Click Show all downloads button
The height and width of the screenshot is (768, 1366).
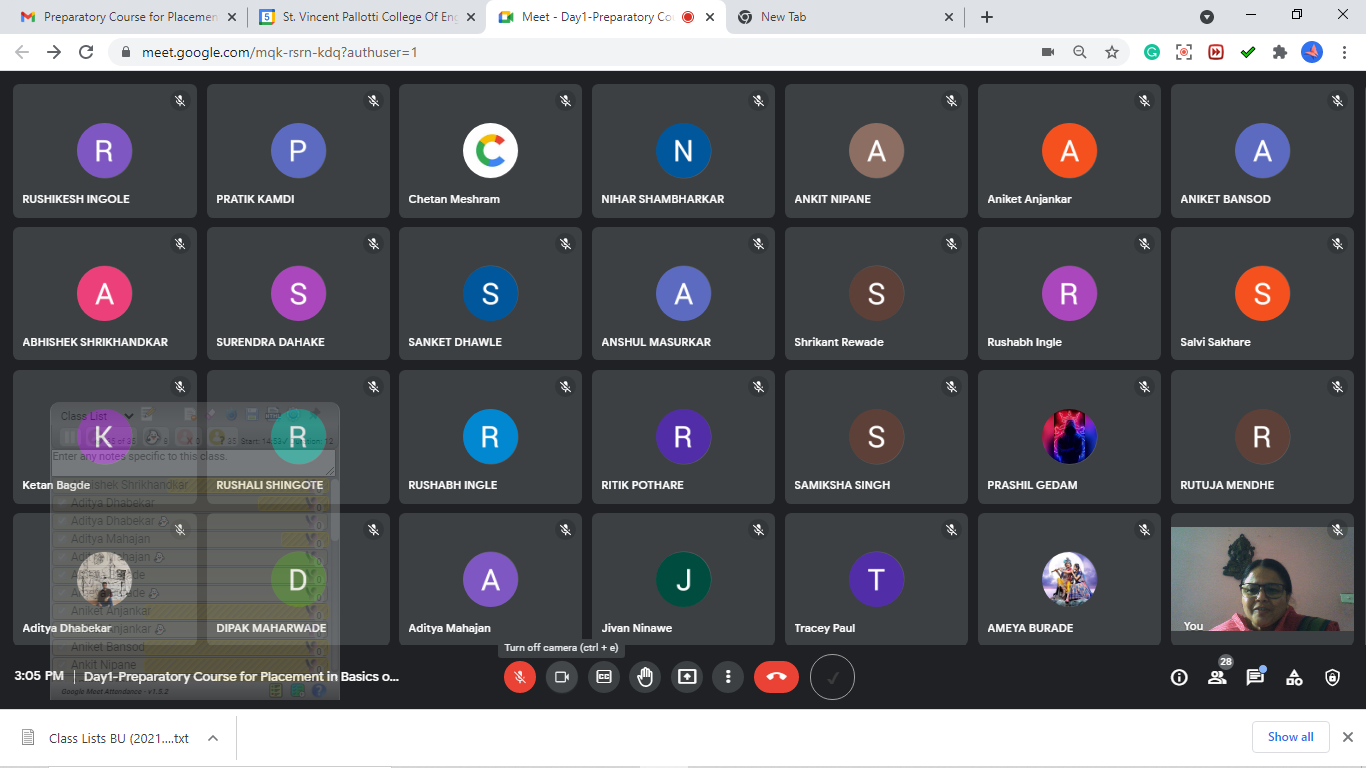click(x=1290, y=737)
